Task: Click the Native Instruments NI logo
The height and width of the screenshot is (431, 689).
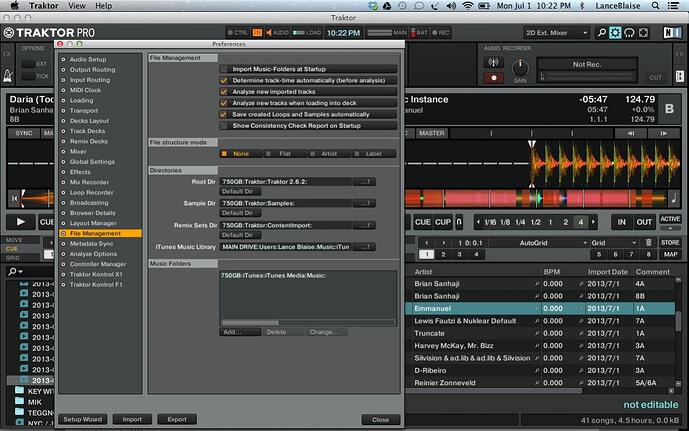Action: click(672, 33)
